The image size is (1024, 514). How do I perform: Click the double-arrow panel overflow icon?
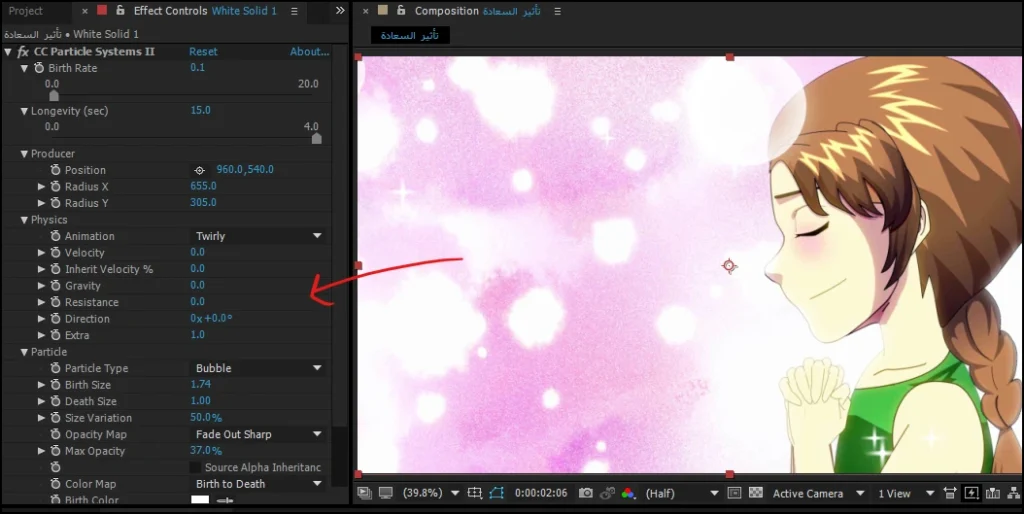pyautogui.click(x=340, y=10)
